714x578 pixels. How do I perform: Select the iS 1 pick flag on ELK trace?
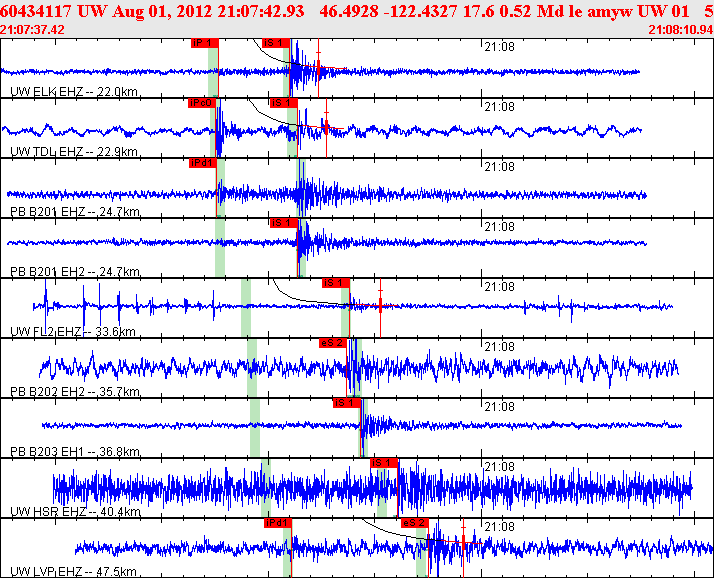(x=276, y=43)
